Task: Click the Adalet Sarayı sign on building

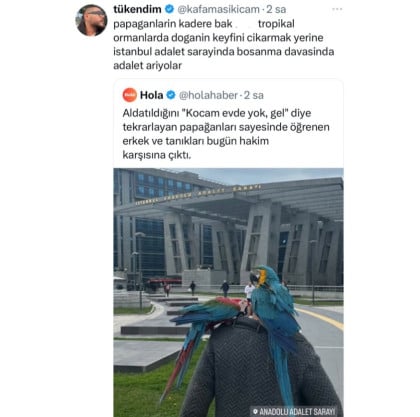Action: tap(198, 194)
